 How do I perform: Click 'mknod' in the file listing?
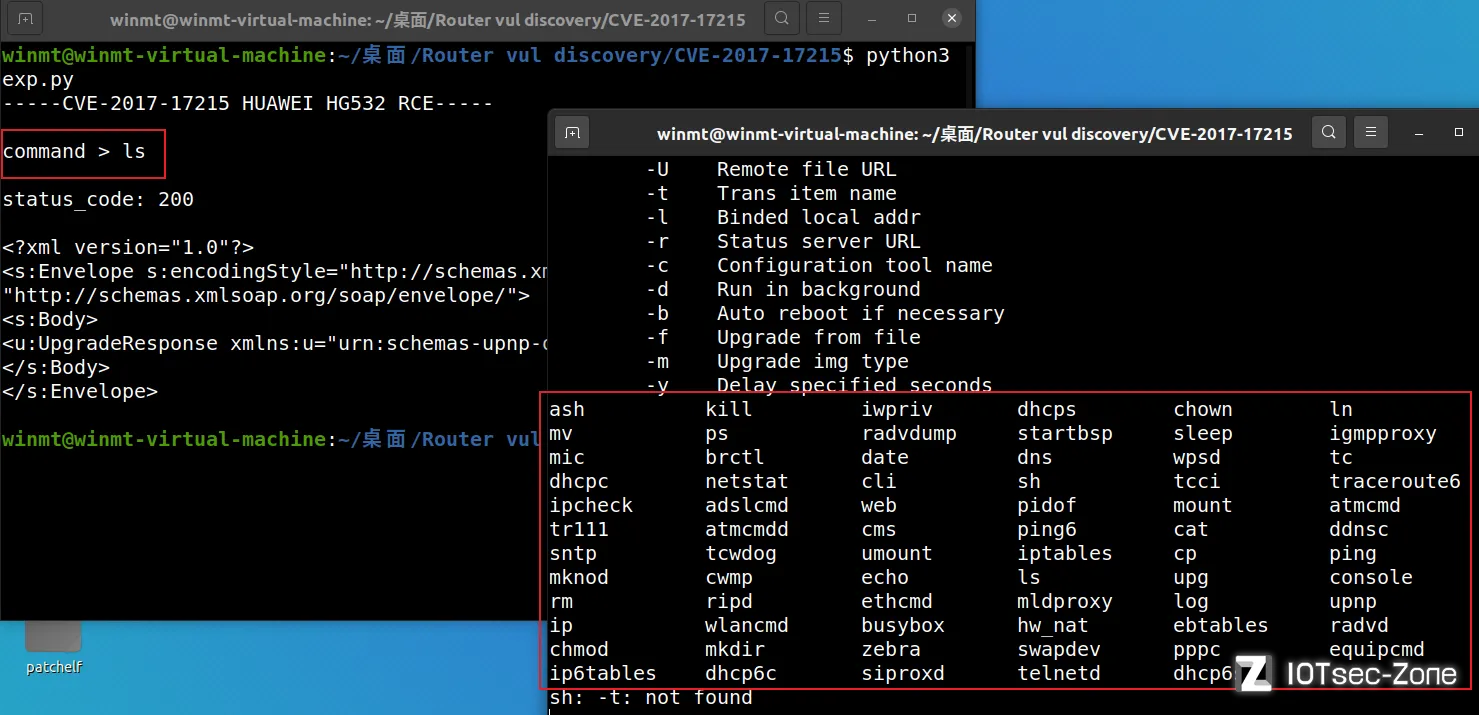coord(579,578)
